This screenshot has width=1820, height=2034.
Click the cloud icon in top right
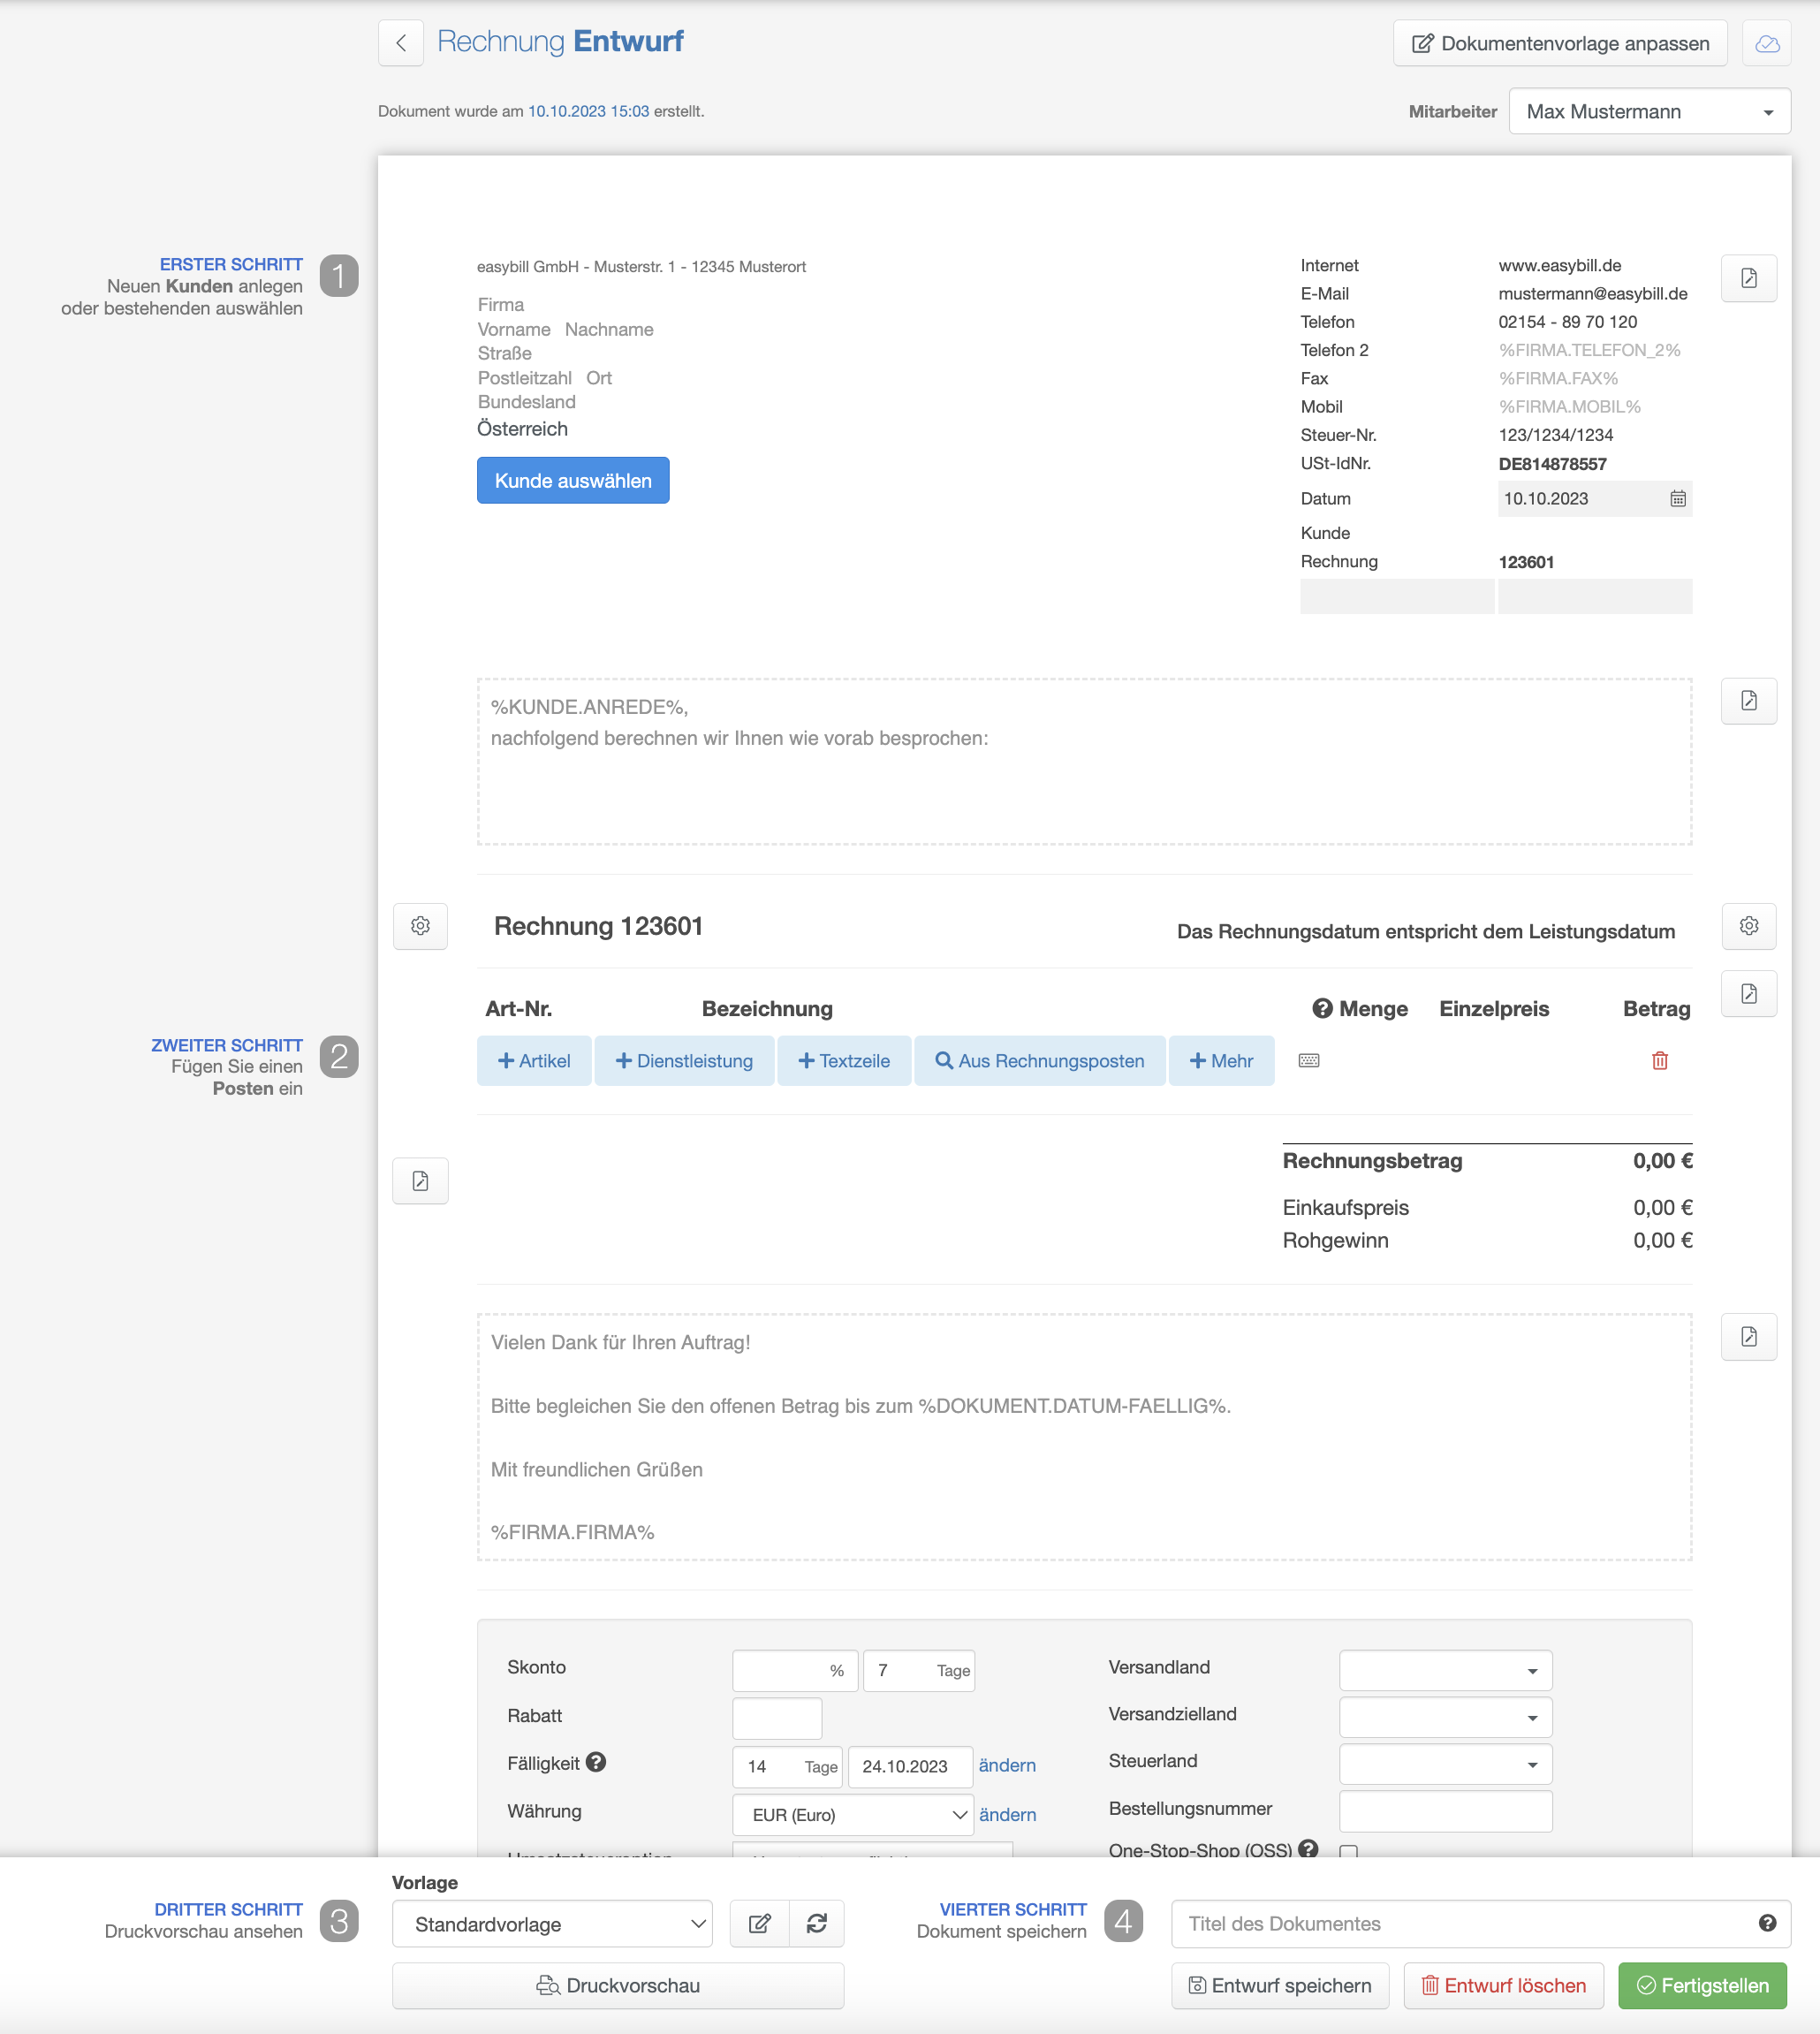1766,43
